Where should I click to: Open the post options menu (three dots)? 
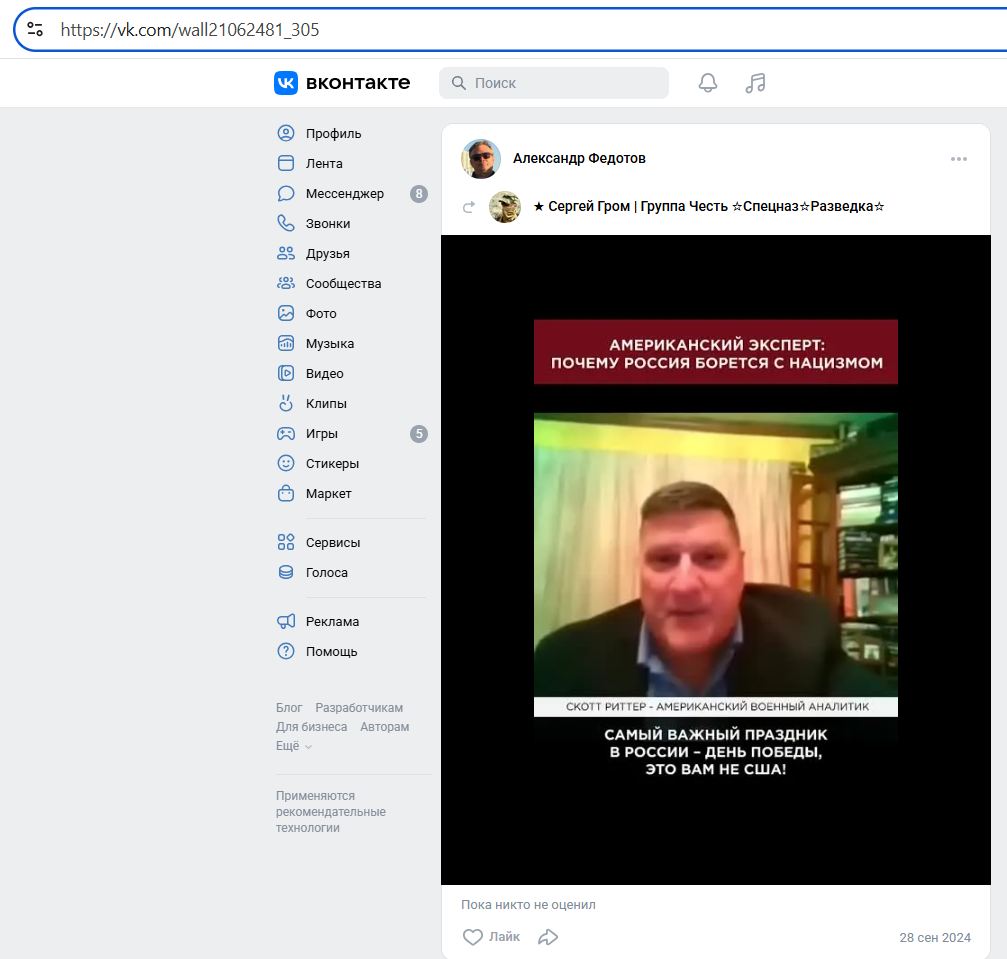tap(959, 158)
